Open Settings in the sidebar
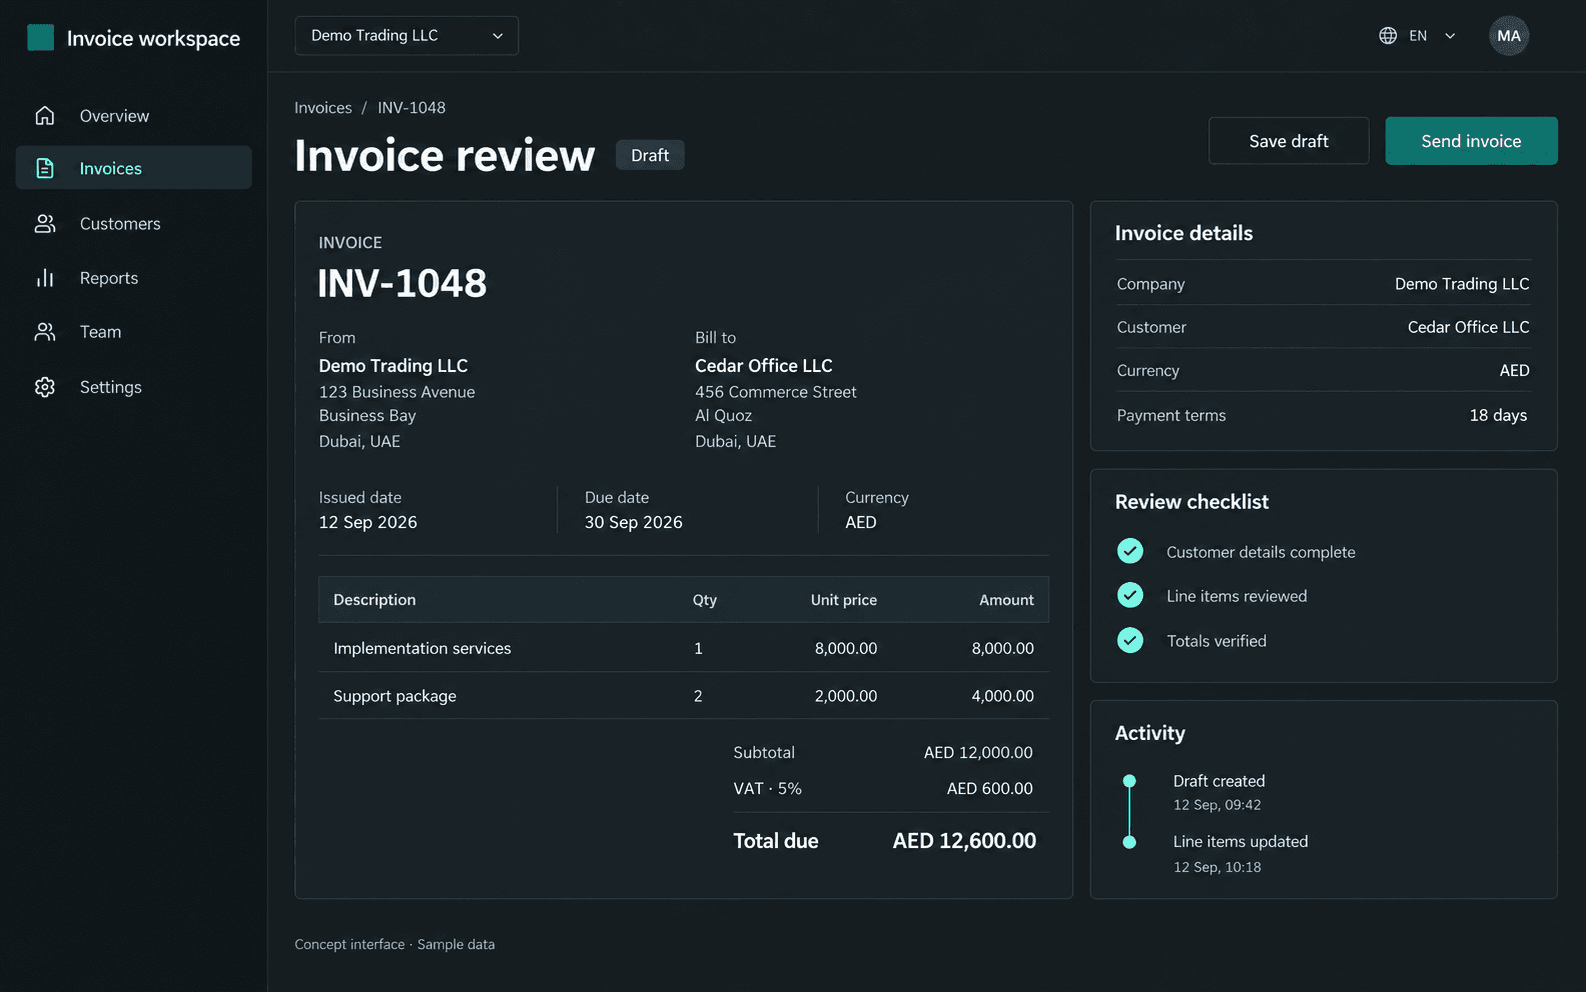 134,387
